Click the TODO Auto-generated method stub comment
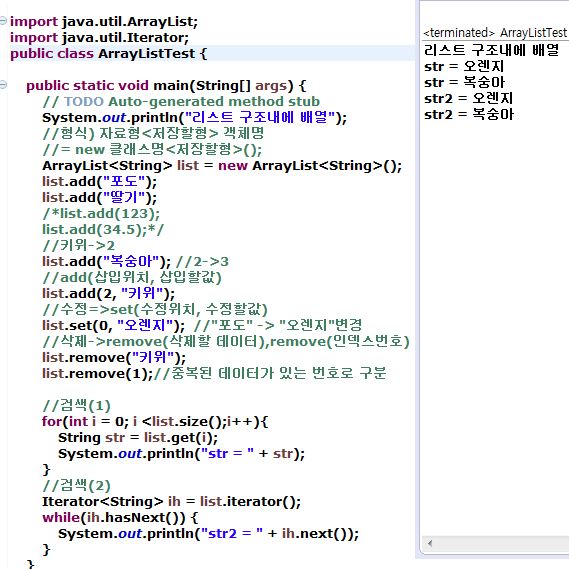 click(181, 102)
